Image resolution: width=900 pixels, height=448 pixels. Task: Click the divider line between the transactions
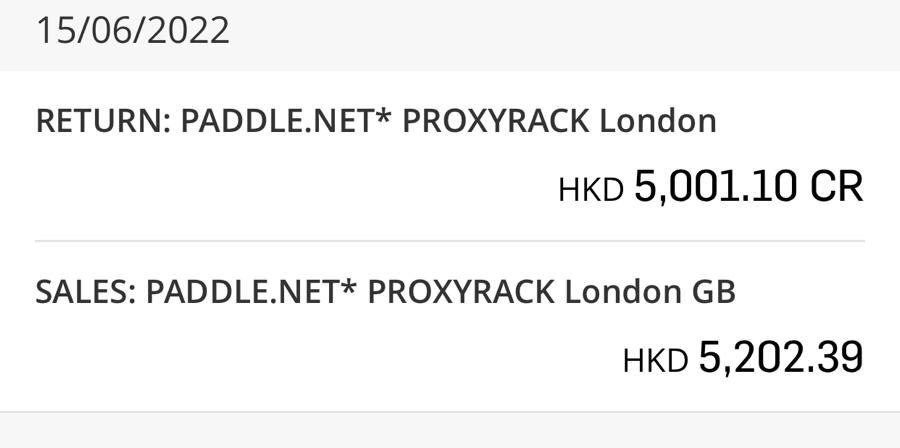(x=450, y=241)
